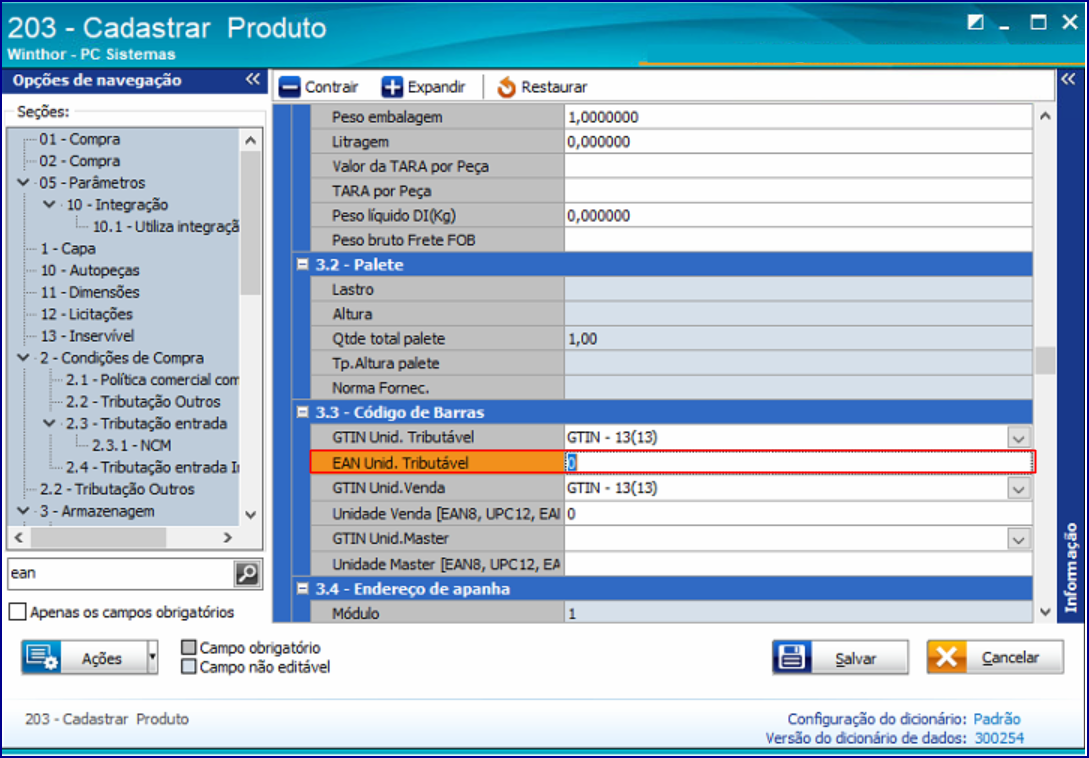Collapse the 05 - Parâmetros tree node

coord(23,183)
